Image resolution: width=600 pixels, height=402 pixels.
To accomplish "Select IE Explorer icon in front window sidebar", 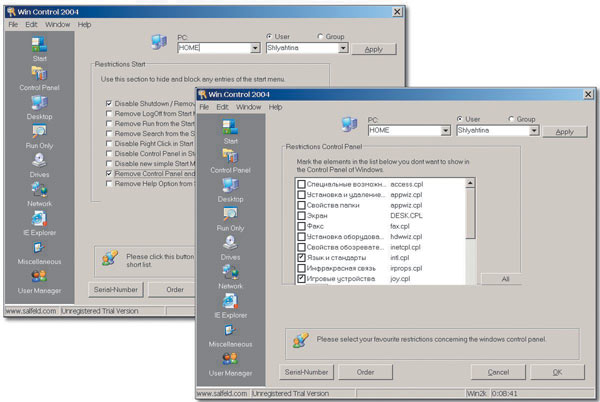I will (x=230, y=301).
